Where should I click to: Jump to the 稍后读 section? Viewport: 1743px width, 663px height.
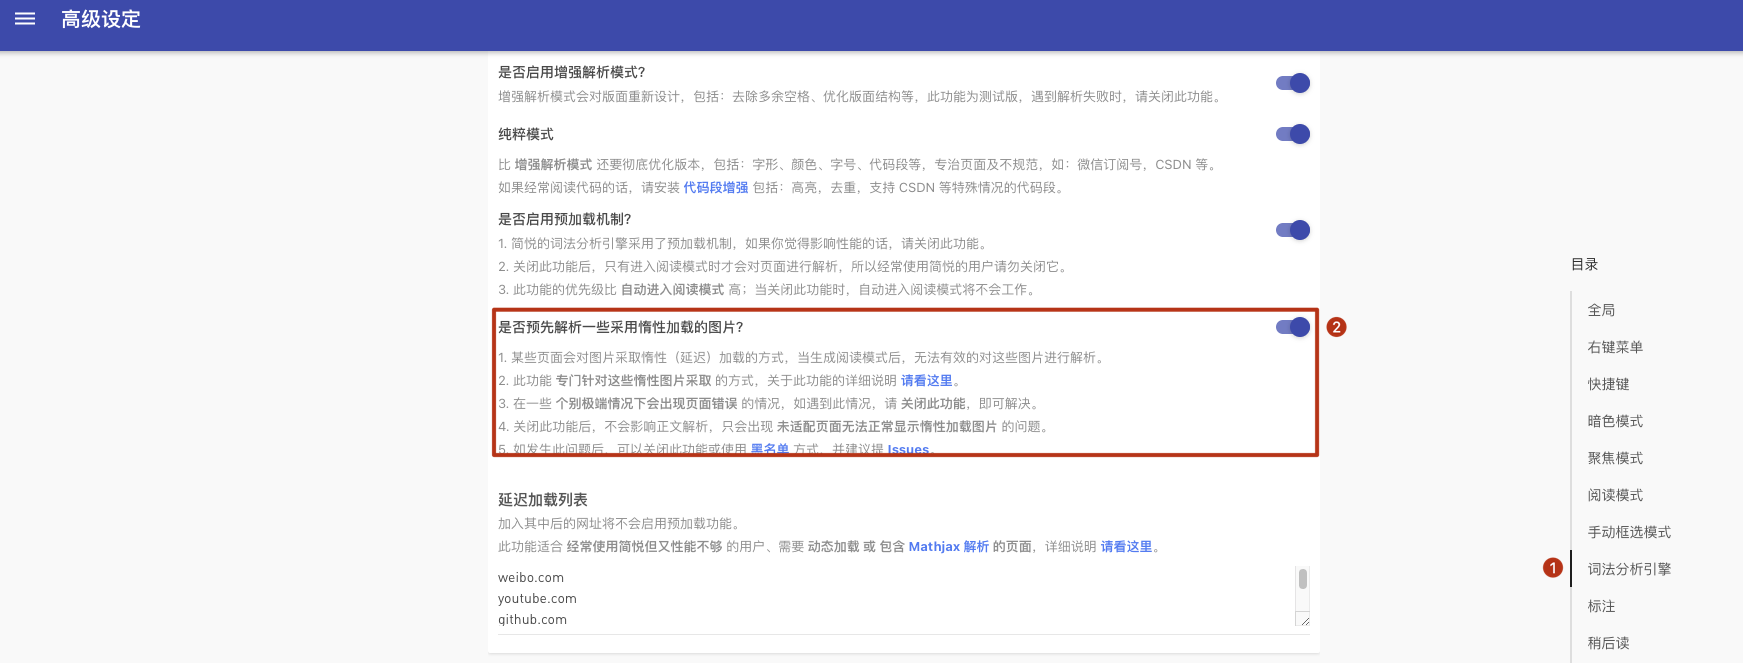[x=1608, y=643]
